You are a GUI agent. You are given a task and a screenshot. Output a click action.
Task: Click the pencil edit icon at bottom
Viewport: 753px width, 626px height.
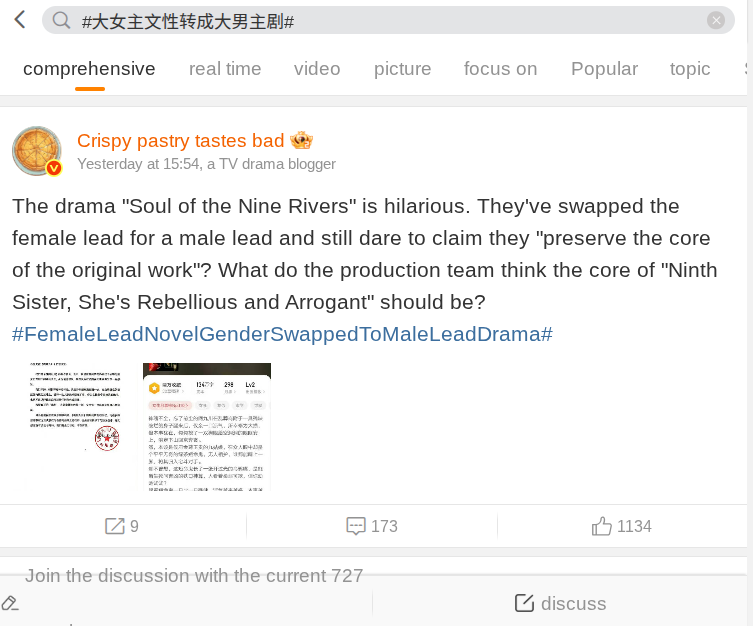click(10, 603)
